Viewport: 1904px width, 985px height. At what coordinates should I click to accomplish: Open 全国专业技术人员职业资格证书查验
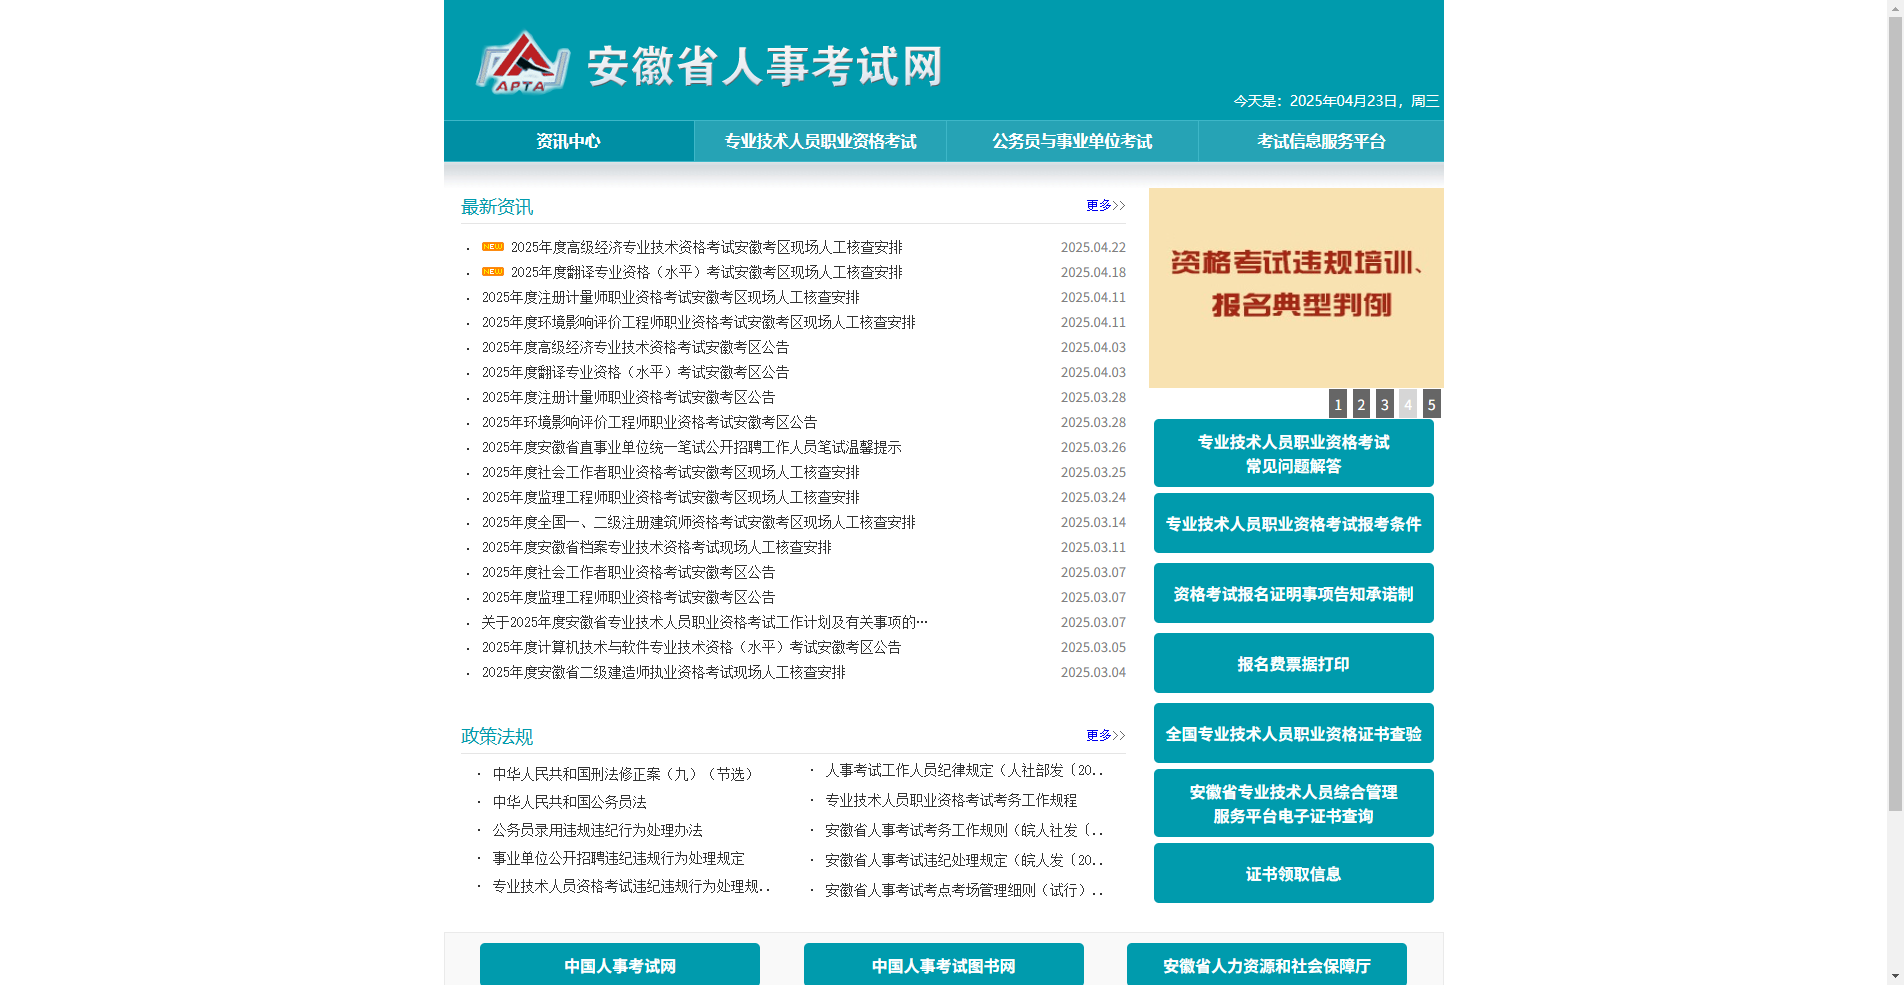tap(1293, 733)
